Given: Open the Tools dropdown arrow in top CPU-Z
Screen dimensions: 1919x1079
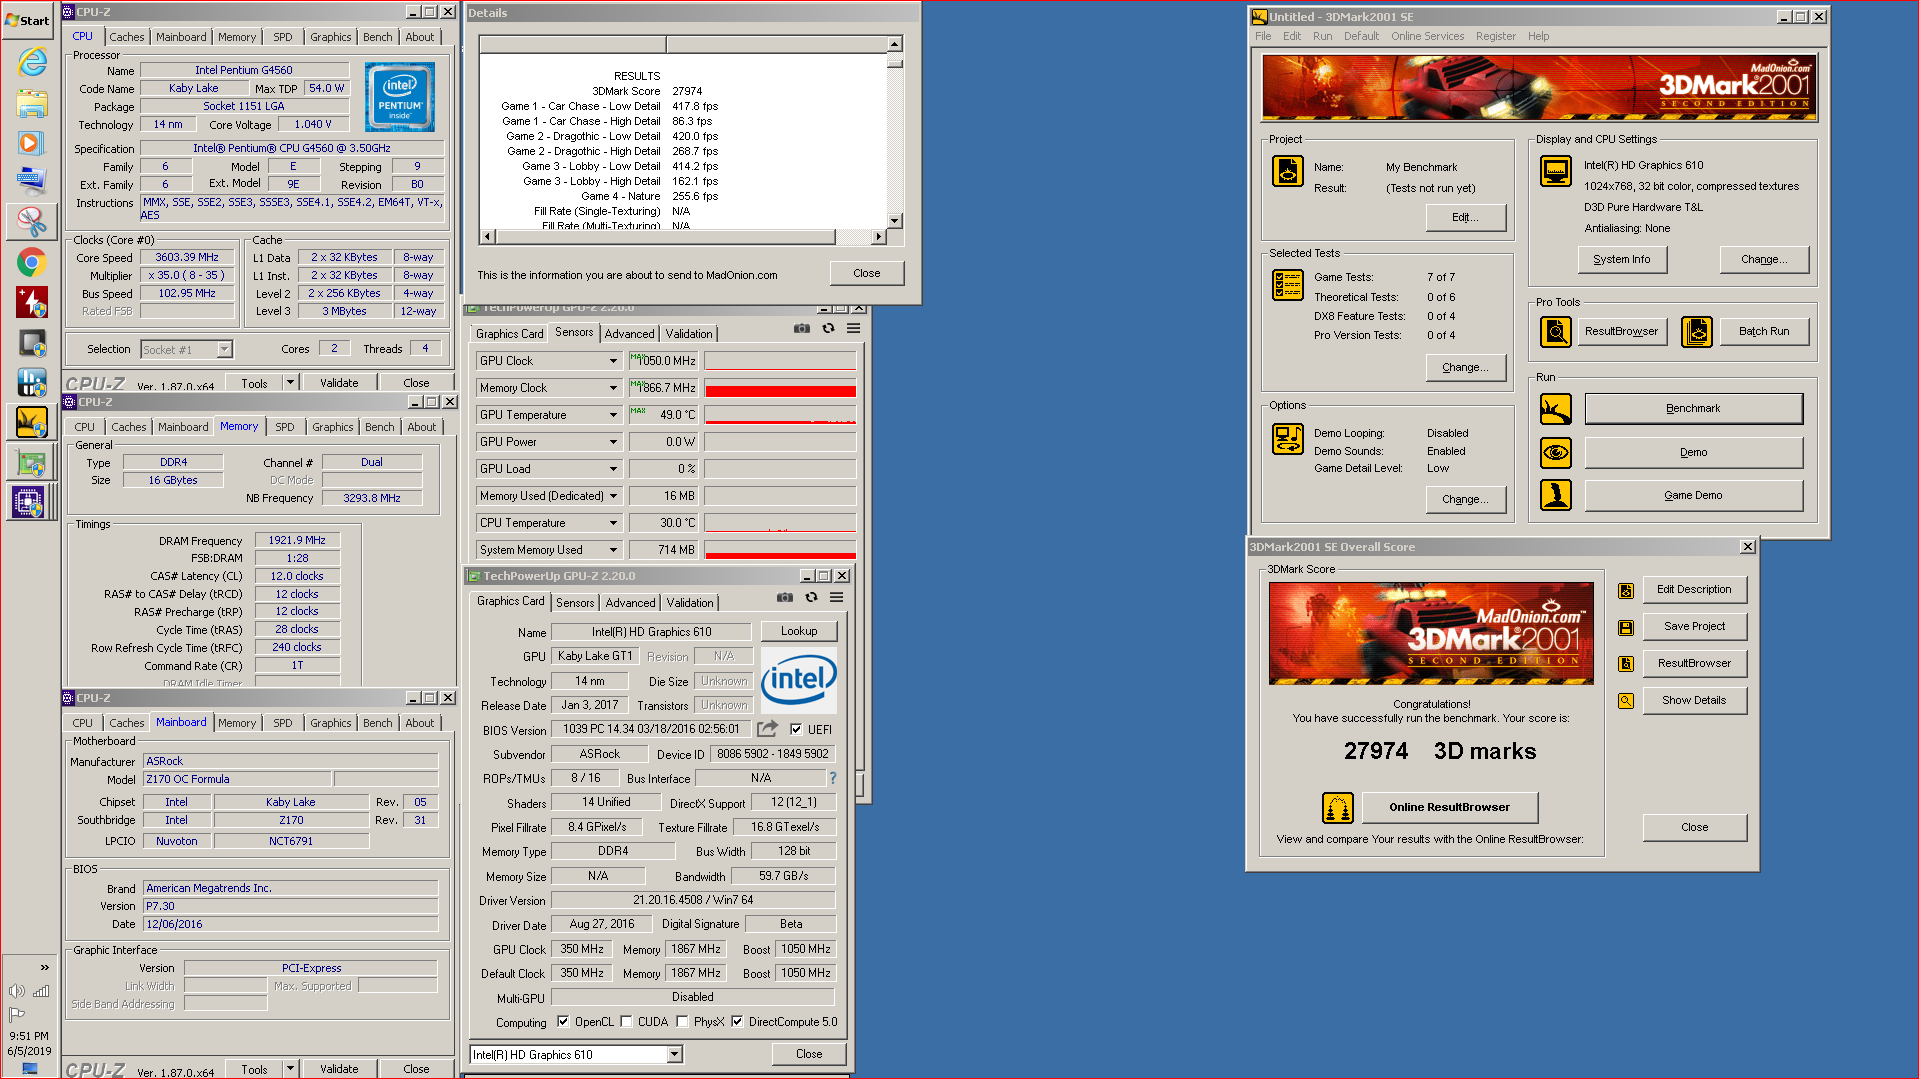Looking at the screenshot, I should [x=290, y=383].
